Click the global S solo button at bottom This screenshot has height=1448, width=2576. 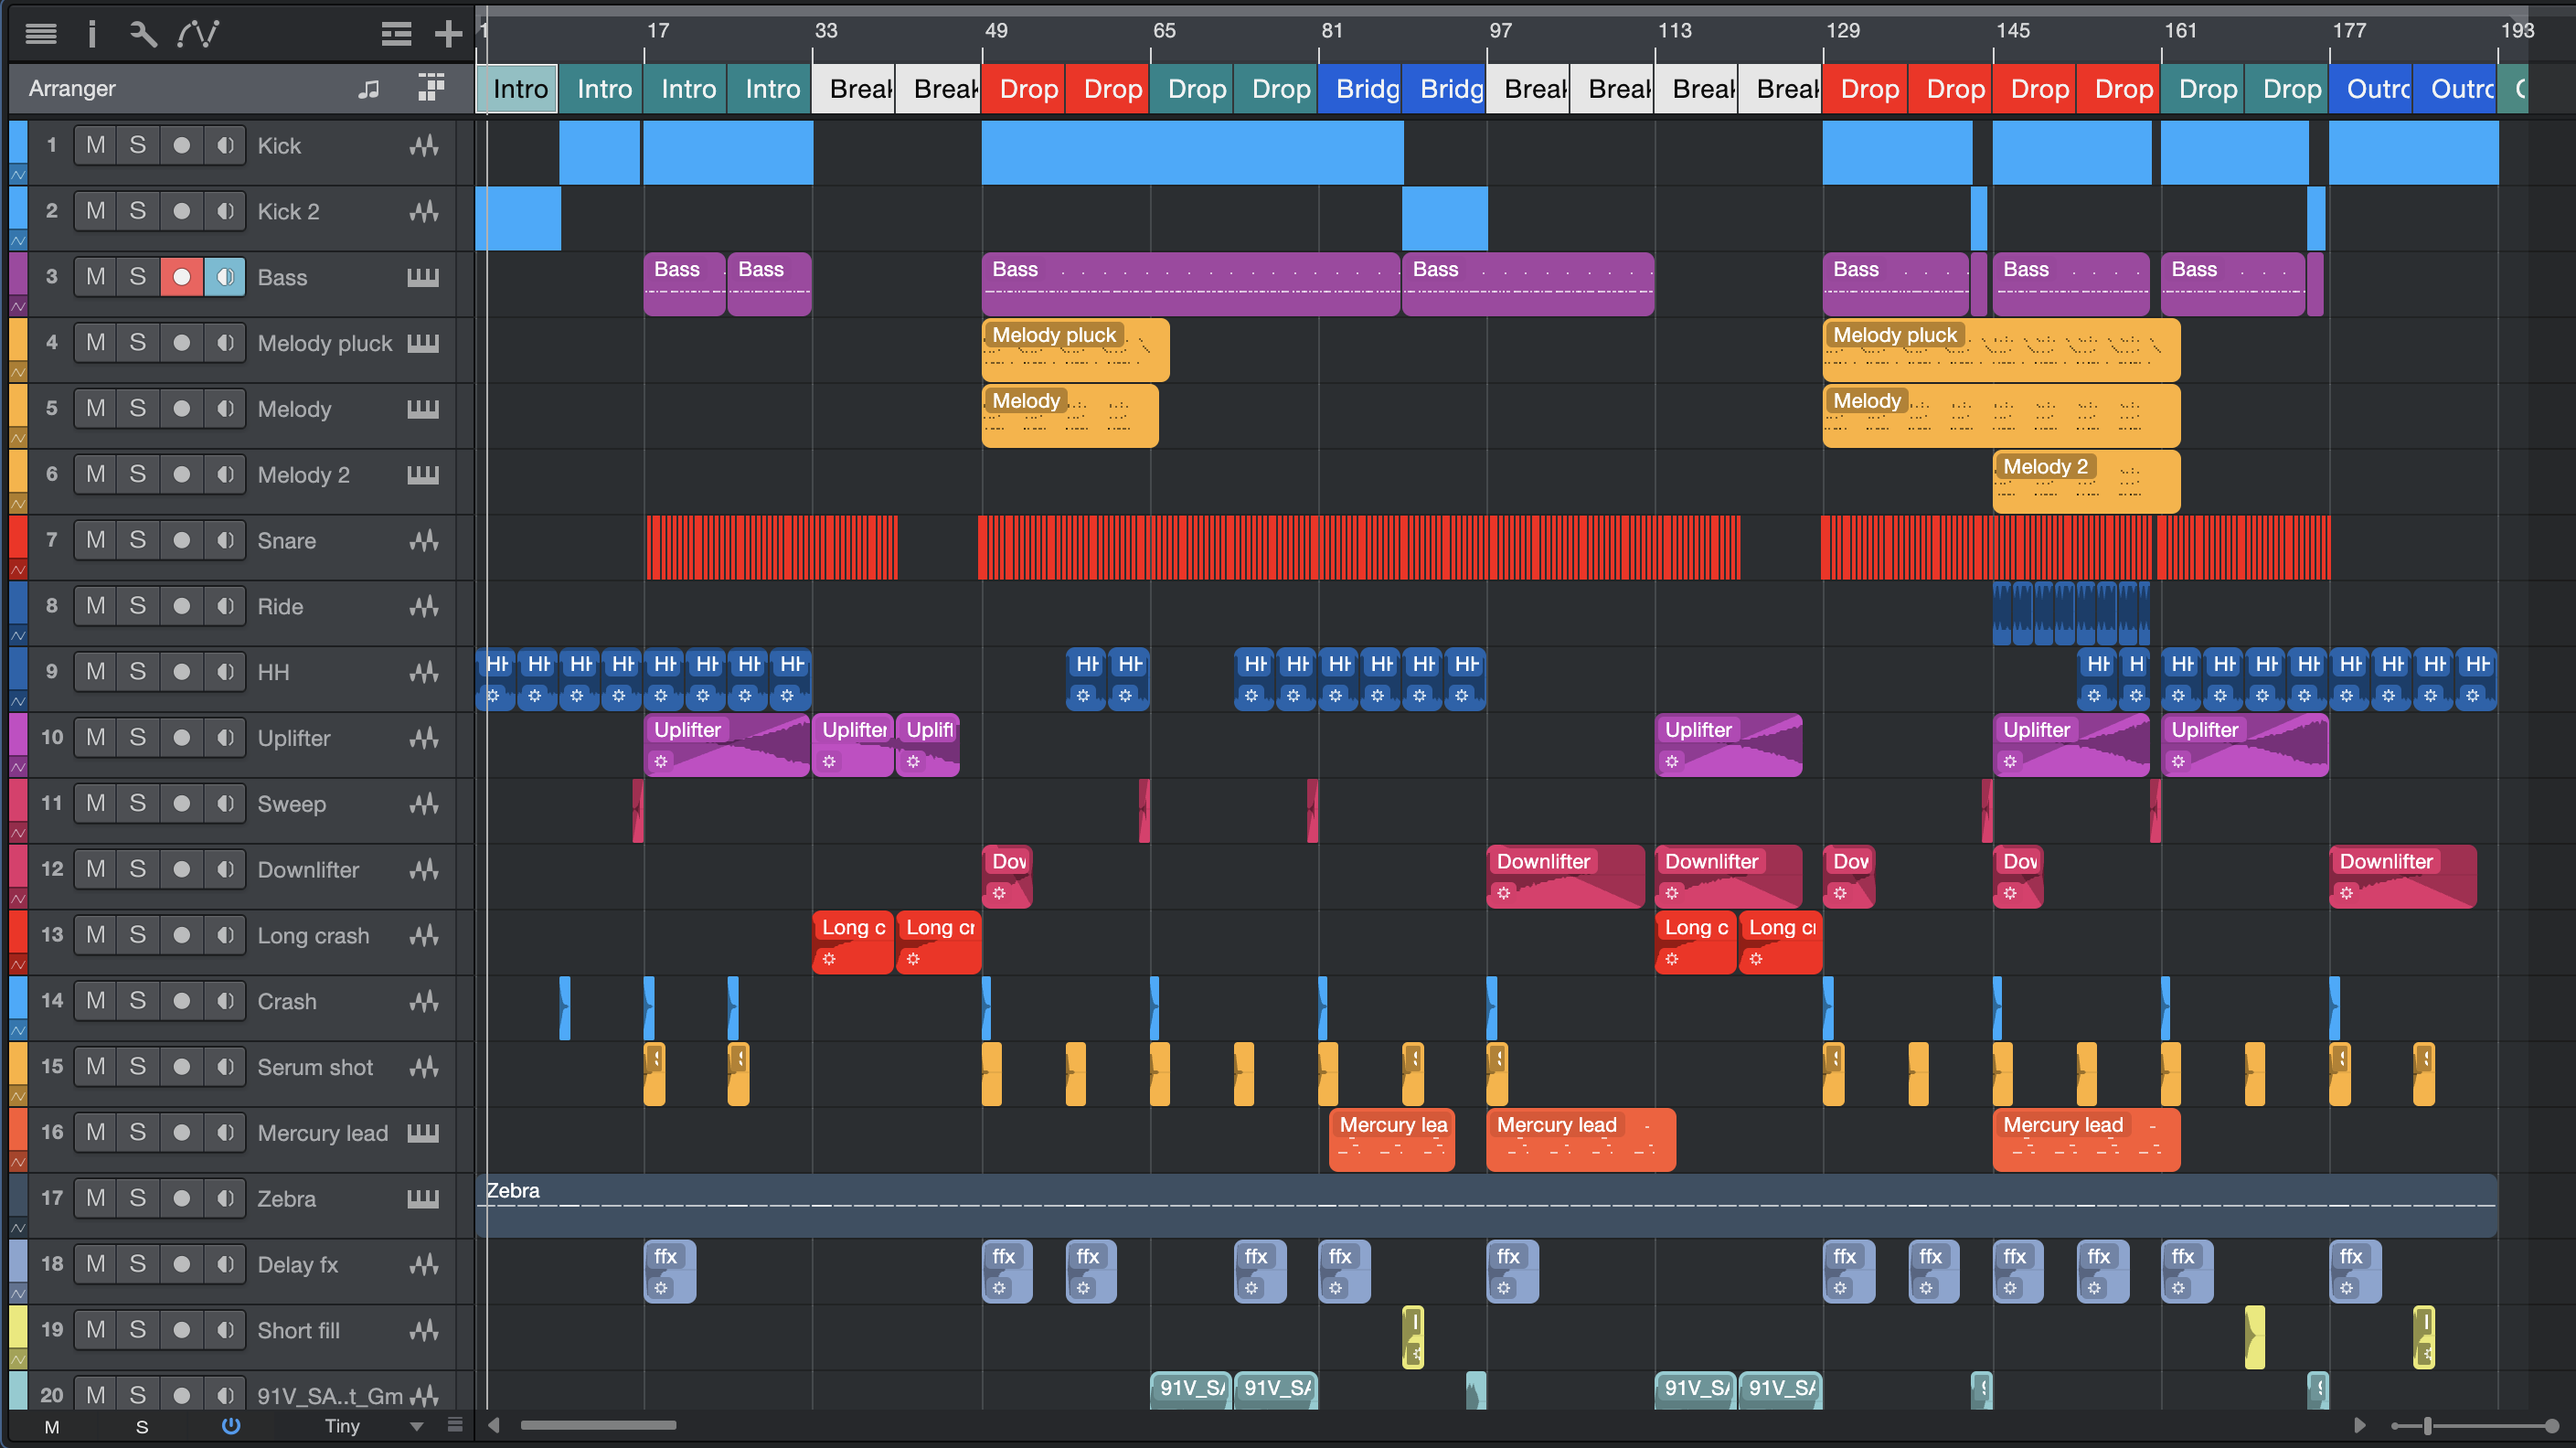[142, 1427]
